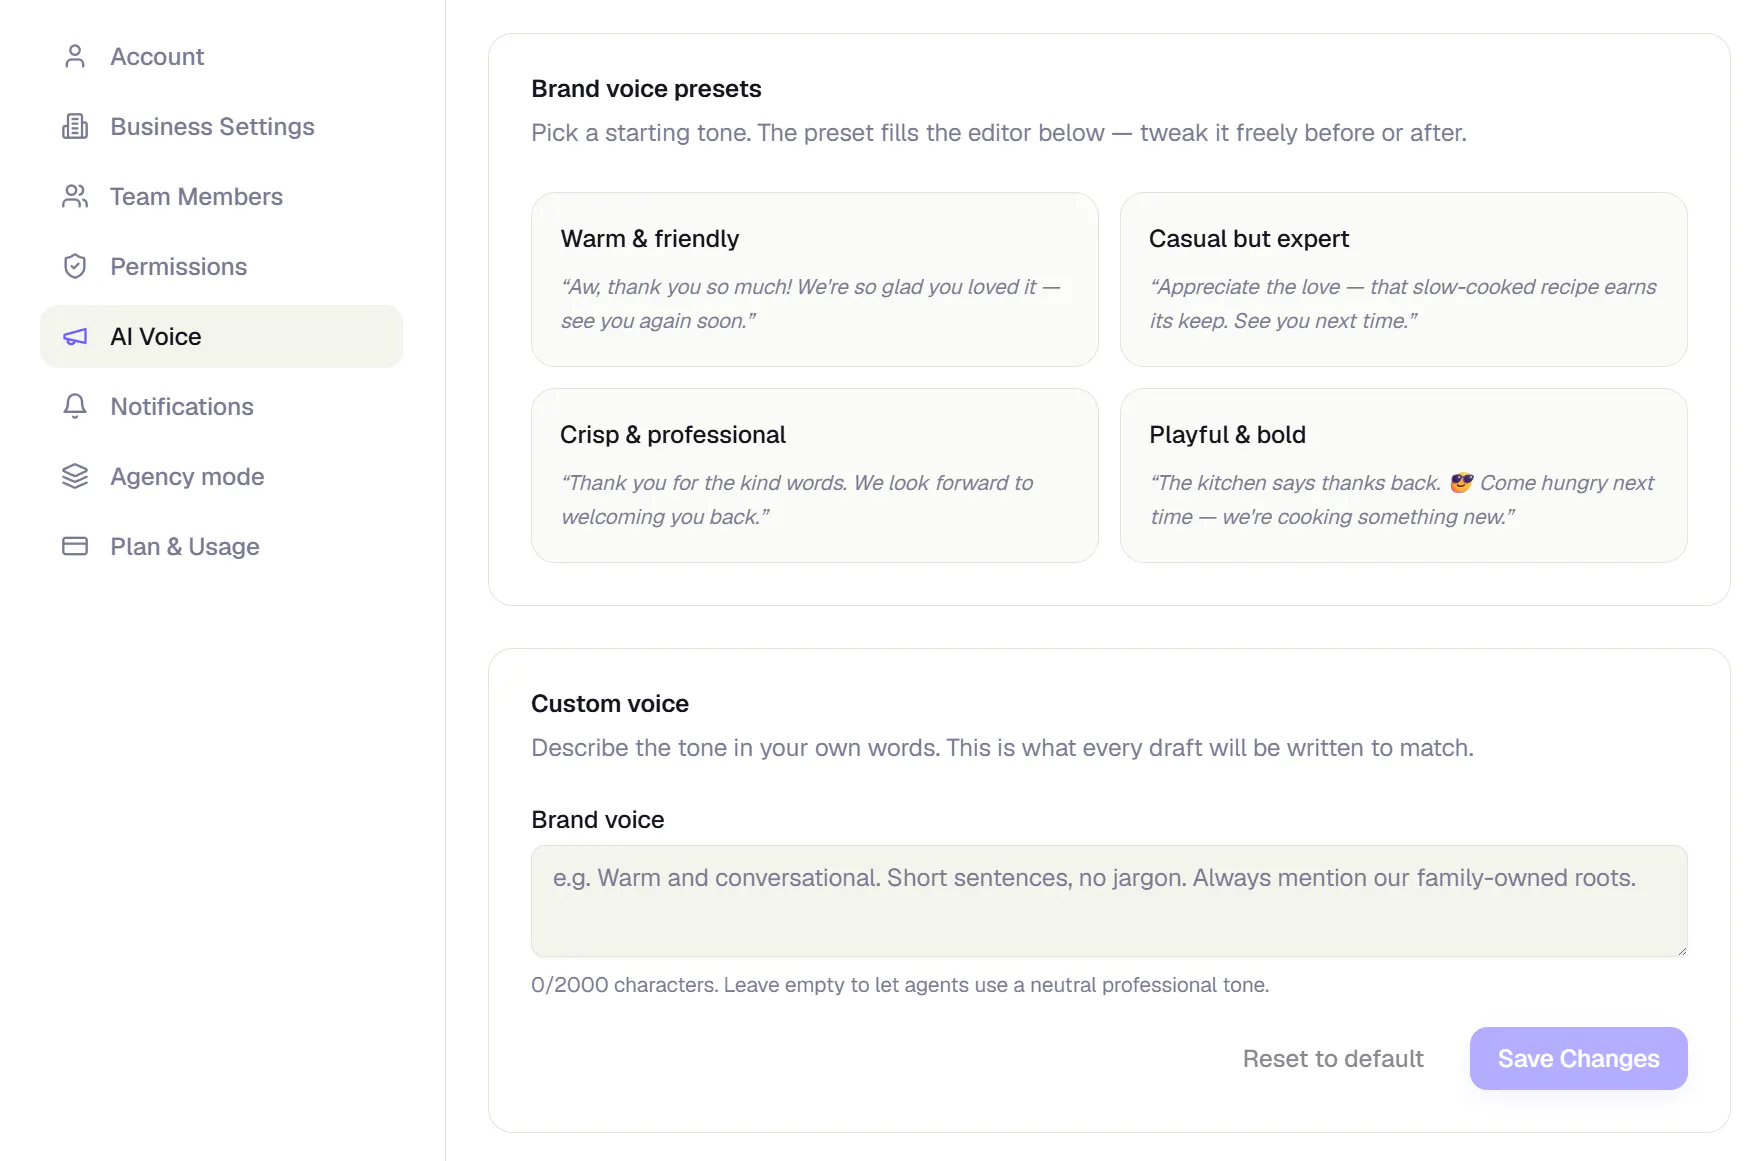Select the Playful & bold preset
Image resolution: width=1762 pixels, height=1161 pixels.
[1404, 475]
